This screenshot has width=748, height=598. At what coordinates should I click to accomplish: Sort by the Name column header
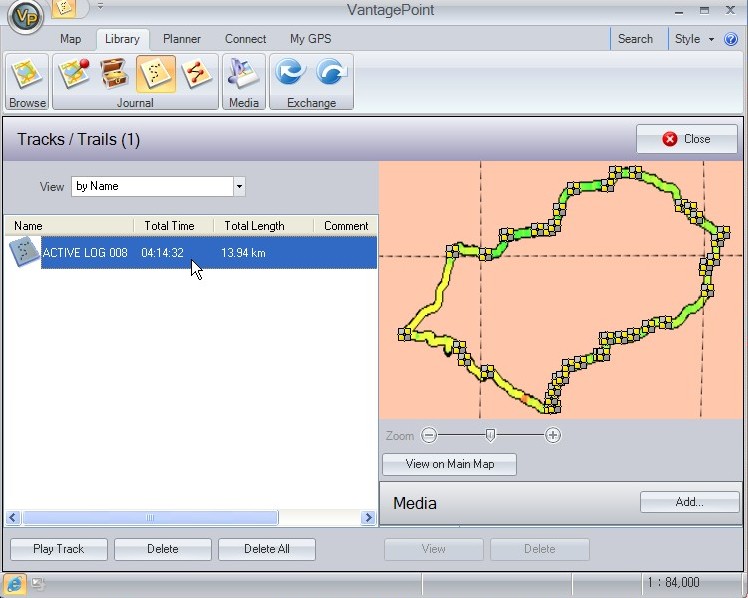coord(69,226)
